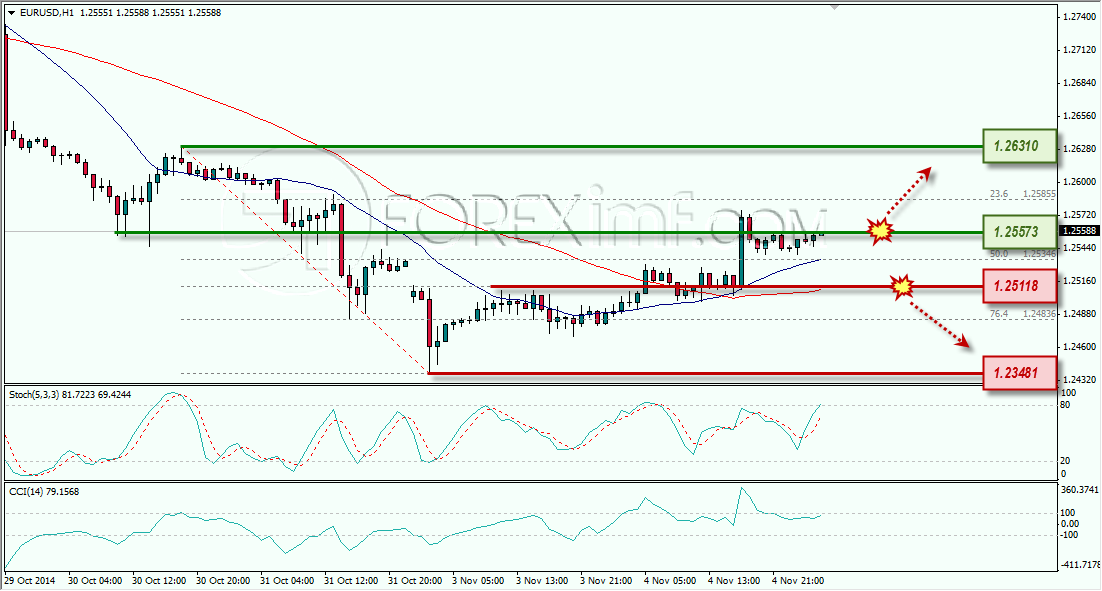Image resolution: width=1102 pixels, height=591 pixels.
Task: Click price axis value 1.25720
Action: (x=1080, y=214)
